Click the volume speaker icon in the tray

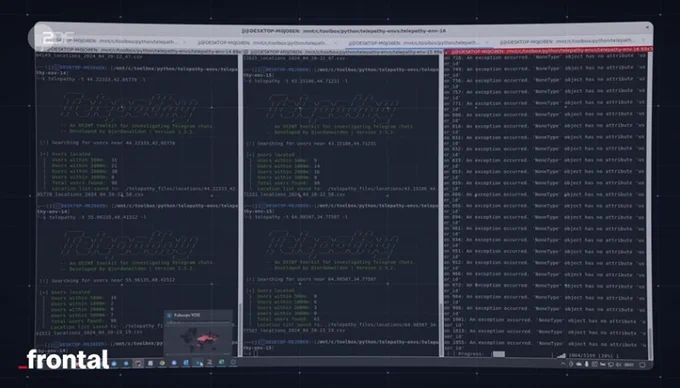click(618, 365)
